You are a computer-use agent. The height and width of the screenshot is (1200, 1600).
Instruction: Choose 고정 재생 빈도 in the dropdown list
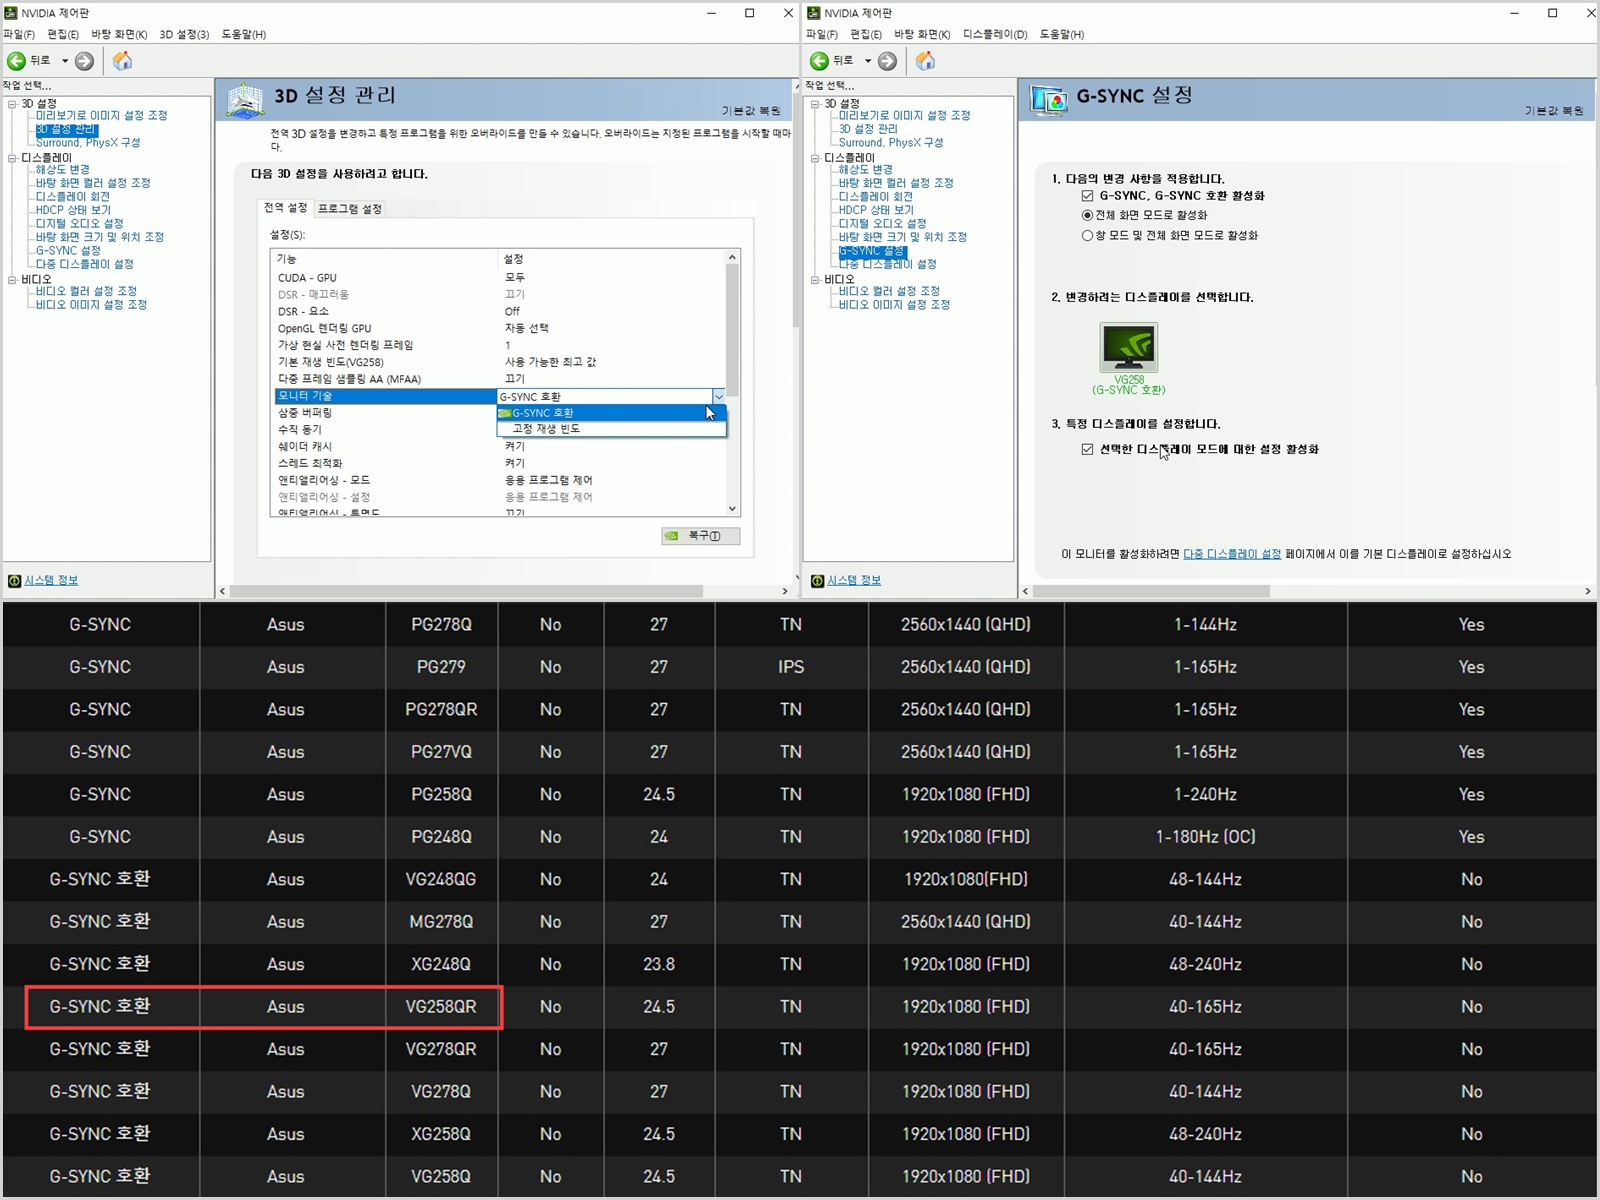click(611, 429)
